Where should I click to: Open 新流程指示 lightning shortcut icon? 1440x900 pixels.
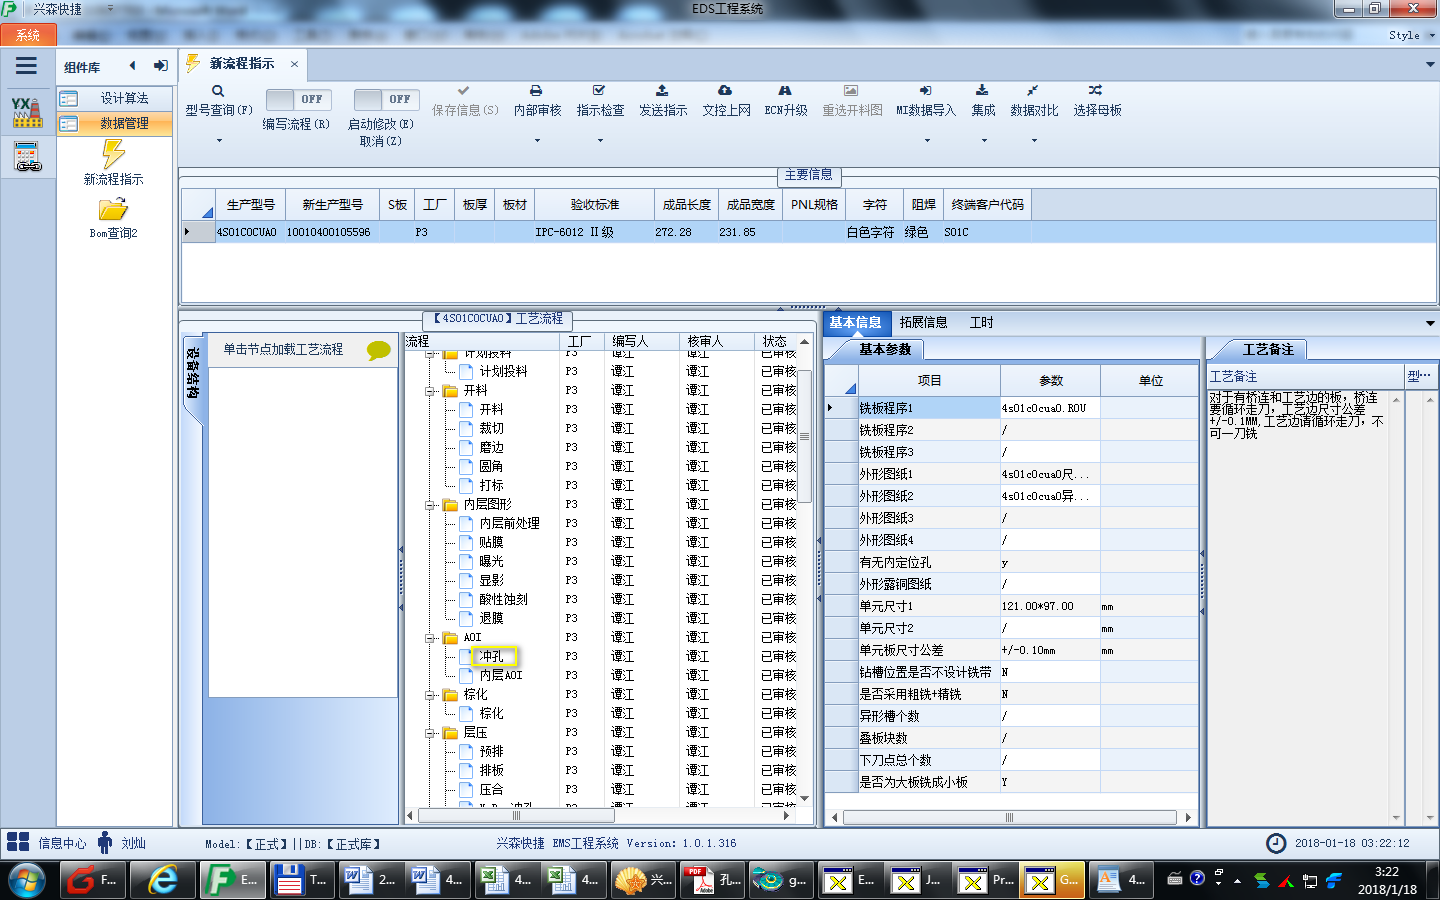coord(113,154)
